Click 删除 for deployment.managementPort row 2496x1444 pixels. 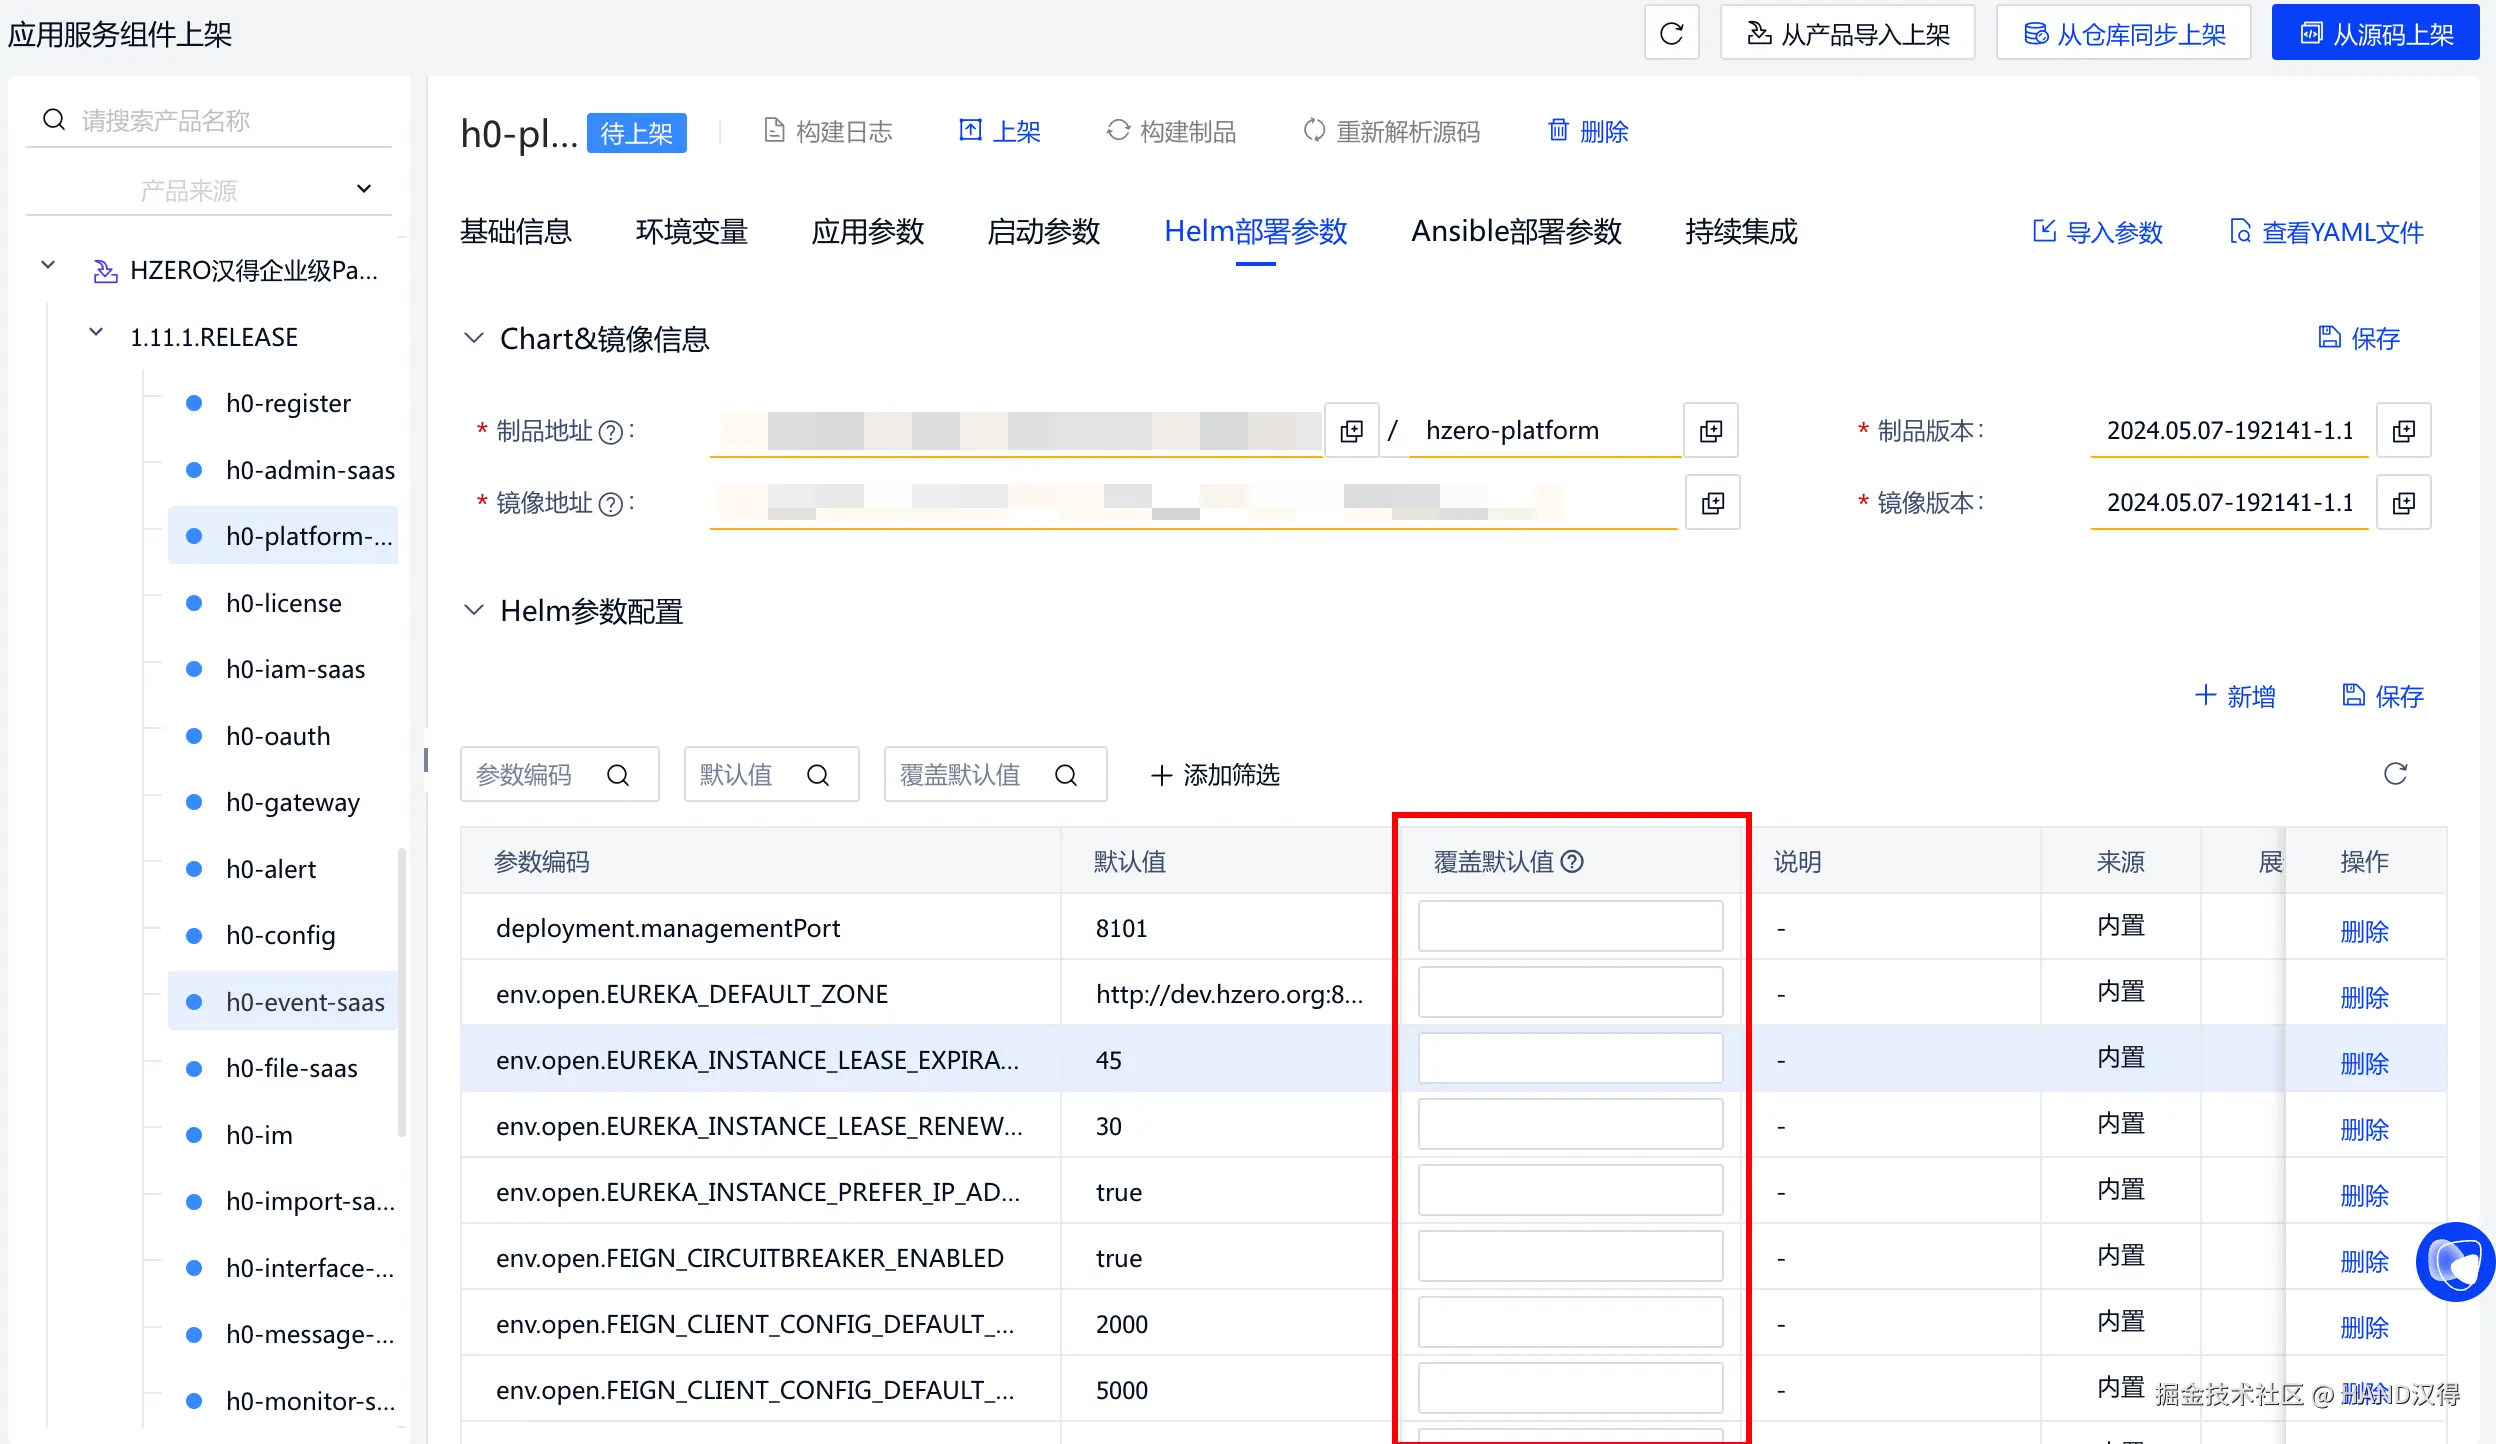[x=2364, y=931]
